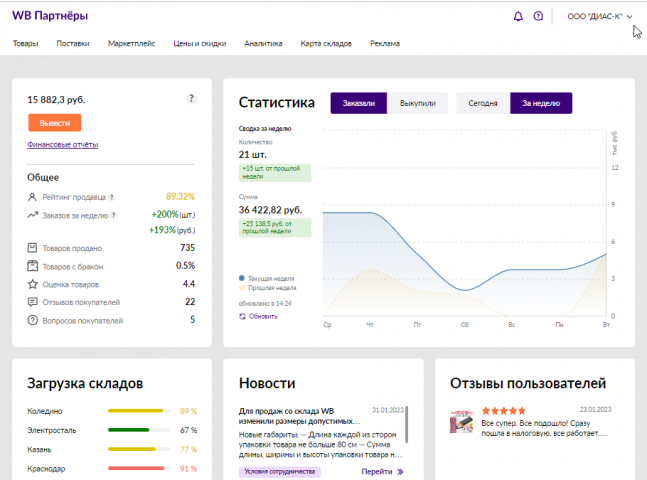
Task: Click the balance help question-mark icon
Action: click(191, 99)
